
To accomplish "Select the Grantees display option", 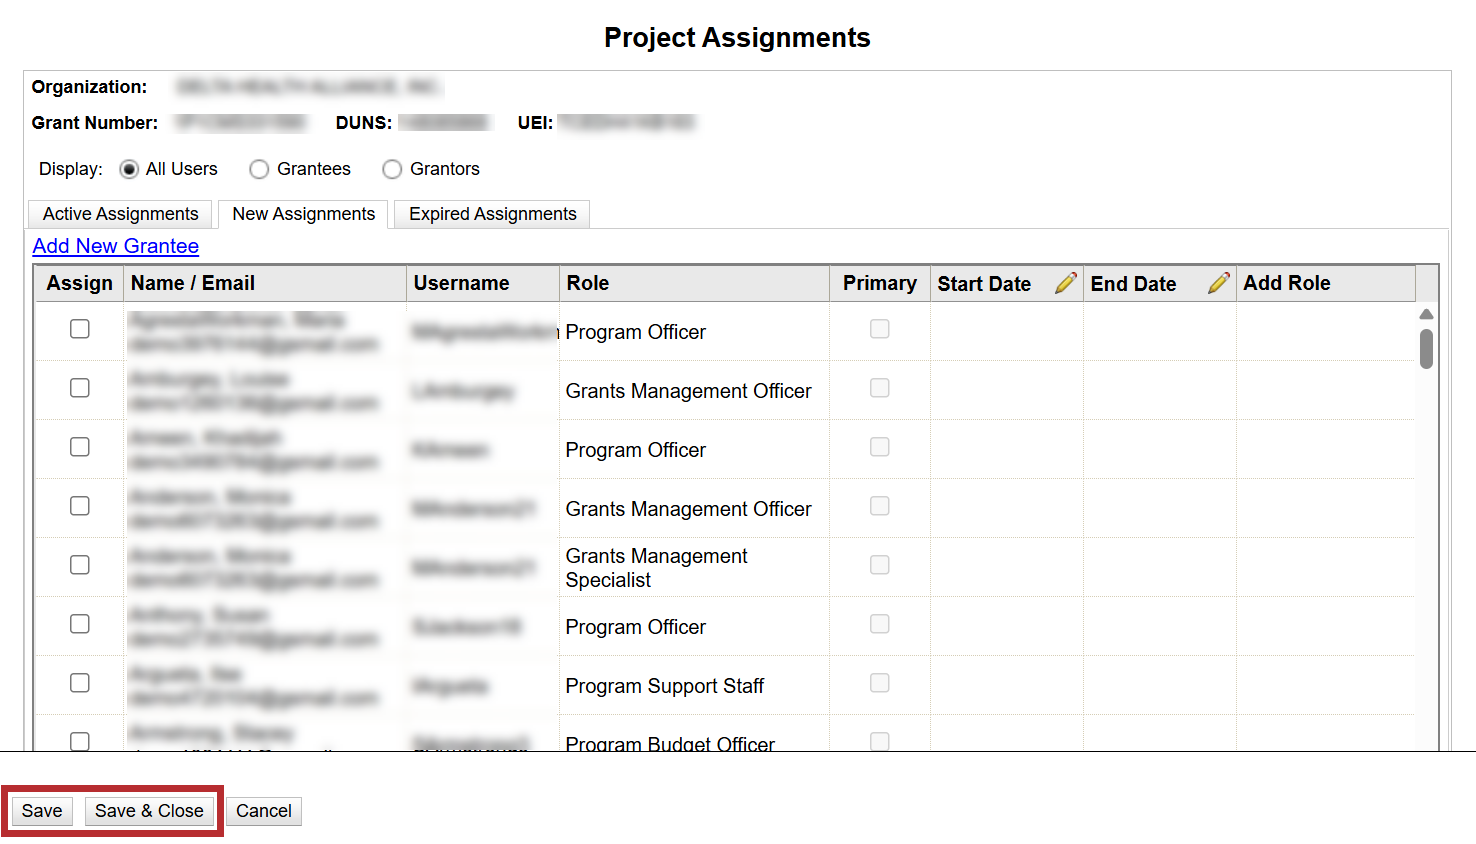I will [259, 169].
